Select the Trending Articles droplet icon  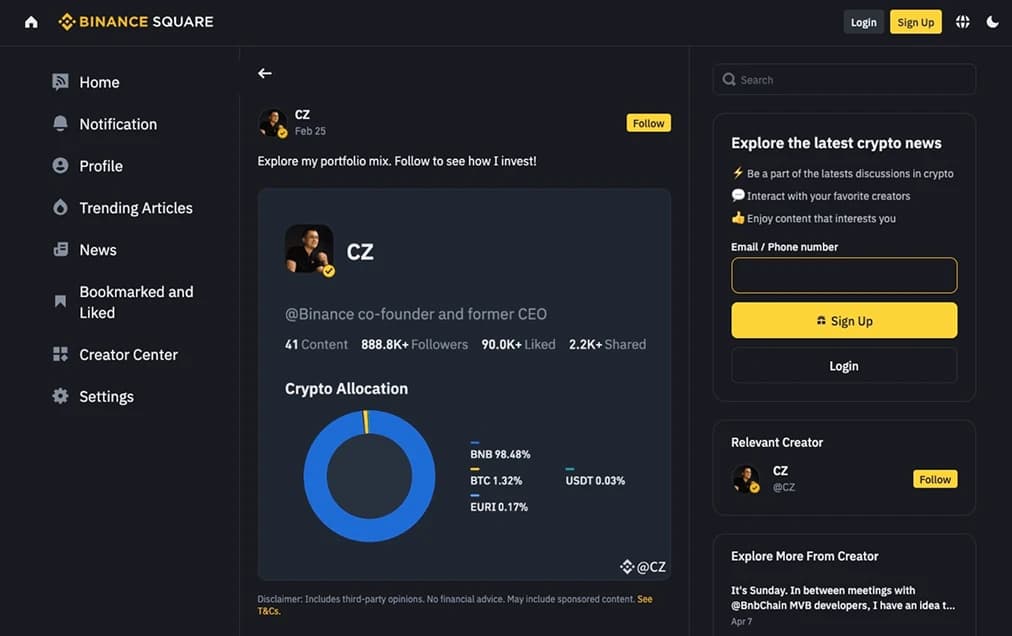[x=60, y=207]
